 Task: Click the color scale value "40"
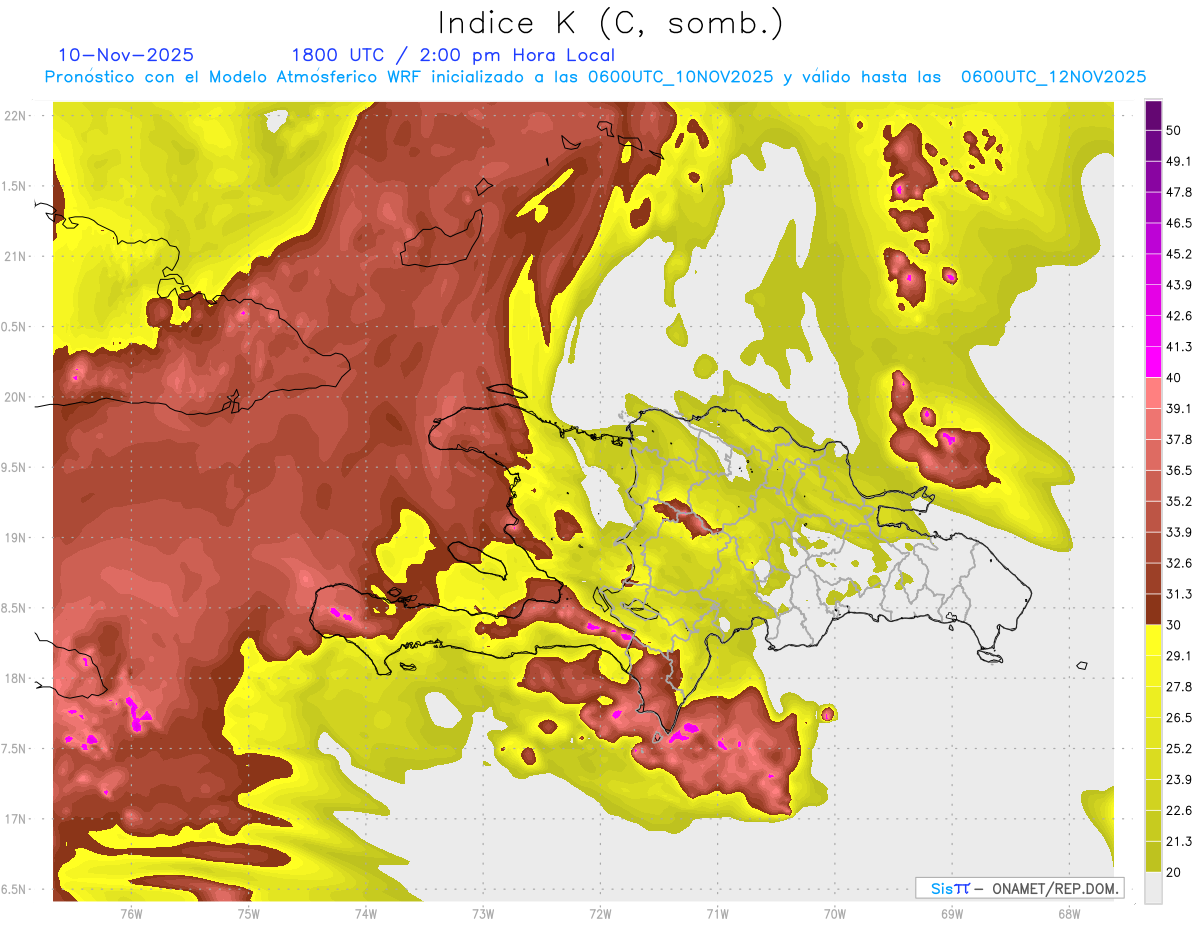[x=1174, y=377]
